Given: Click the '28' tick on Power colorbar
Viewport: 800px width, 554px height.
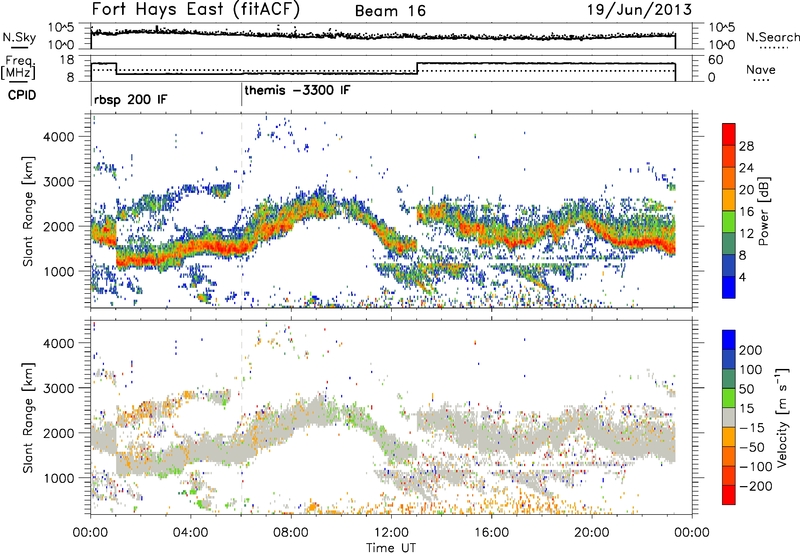Looking at the screenshot, I should click(746, 146).
